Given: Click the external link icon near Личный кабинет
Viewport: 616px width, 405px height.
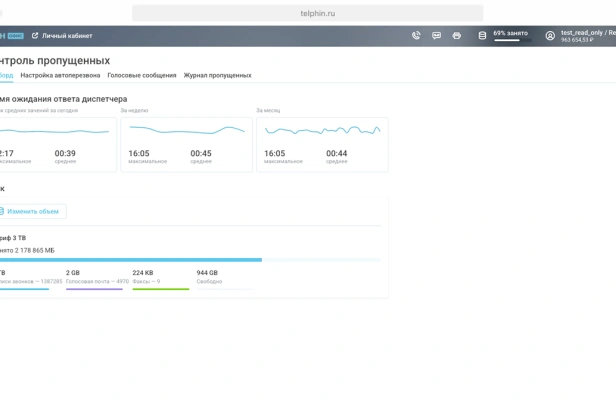Looking at the screenshot, I should coord(35,36).
